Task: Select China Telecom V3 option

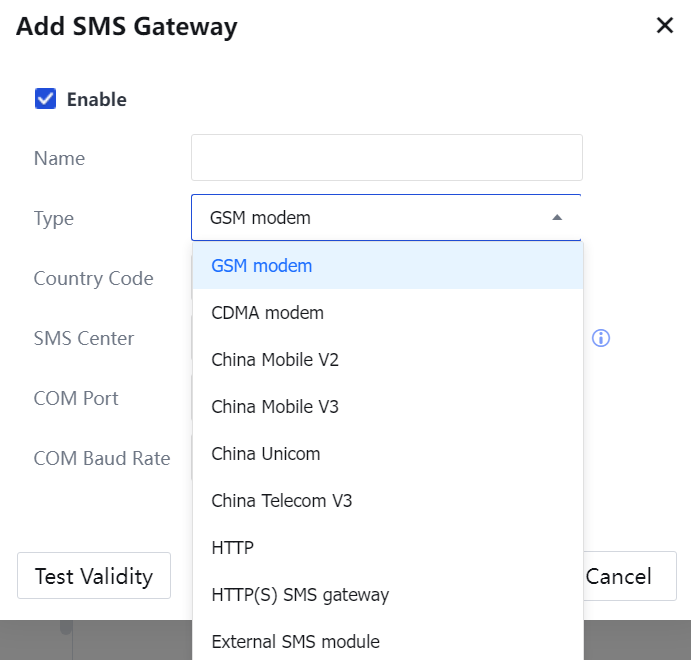Action: (x=282, y=501)
